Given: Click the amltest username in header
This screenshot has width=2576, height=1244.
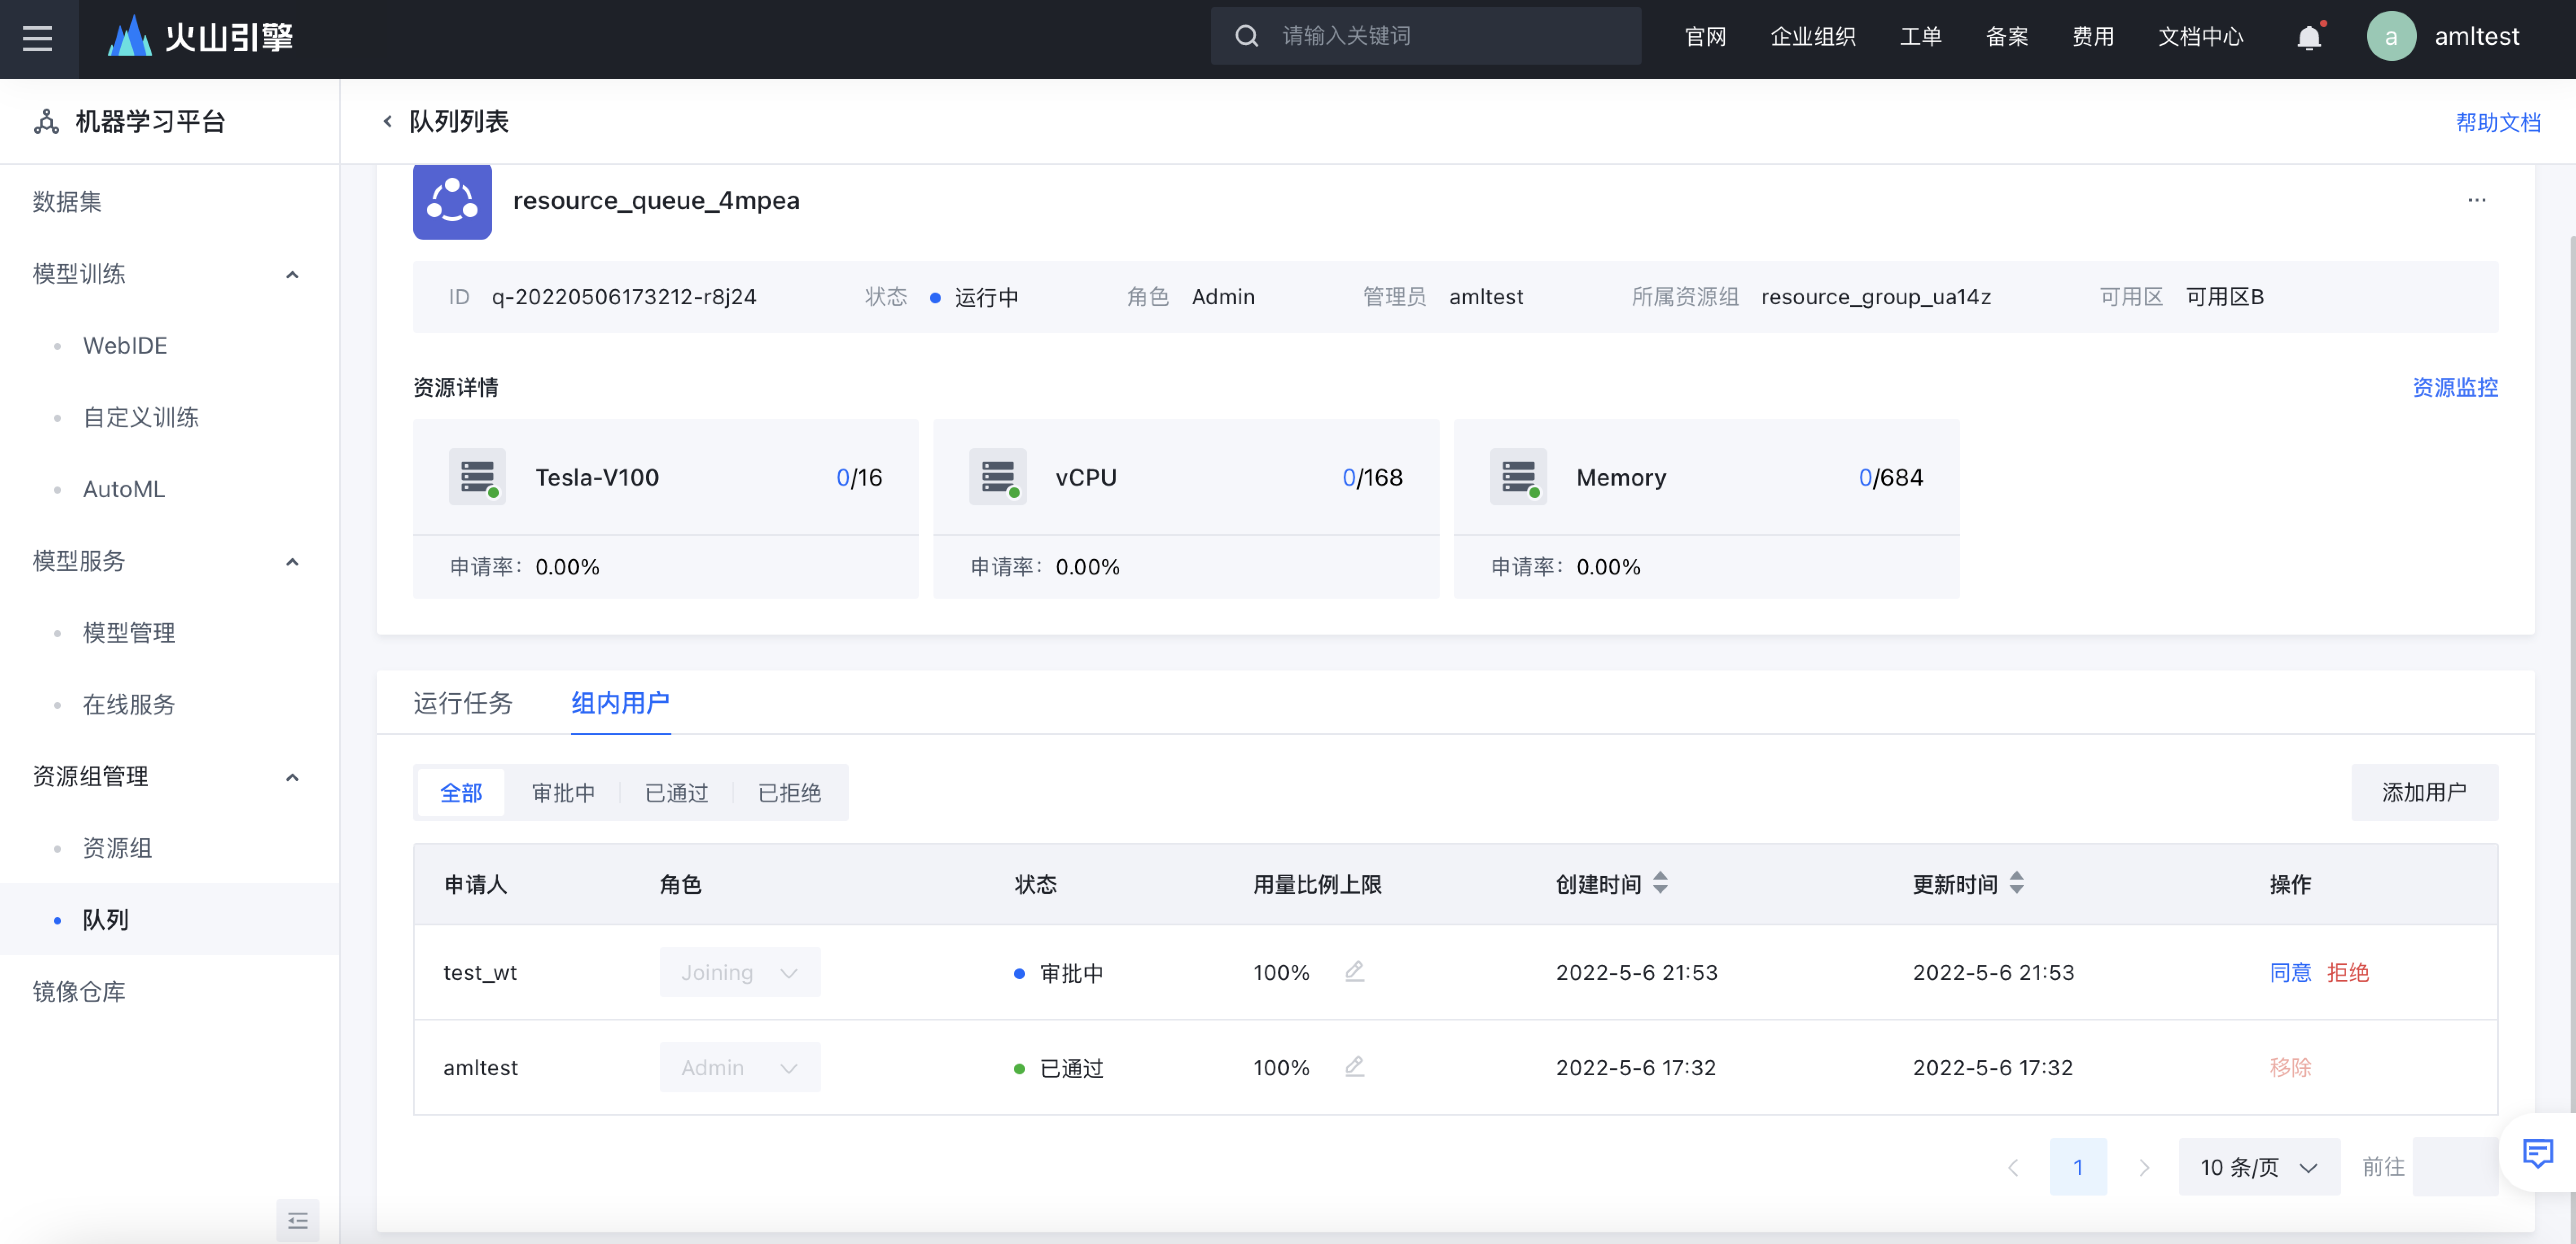Looking at the screenshot, I should pyautogui.click(x=2476, y=36).
